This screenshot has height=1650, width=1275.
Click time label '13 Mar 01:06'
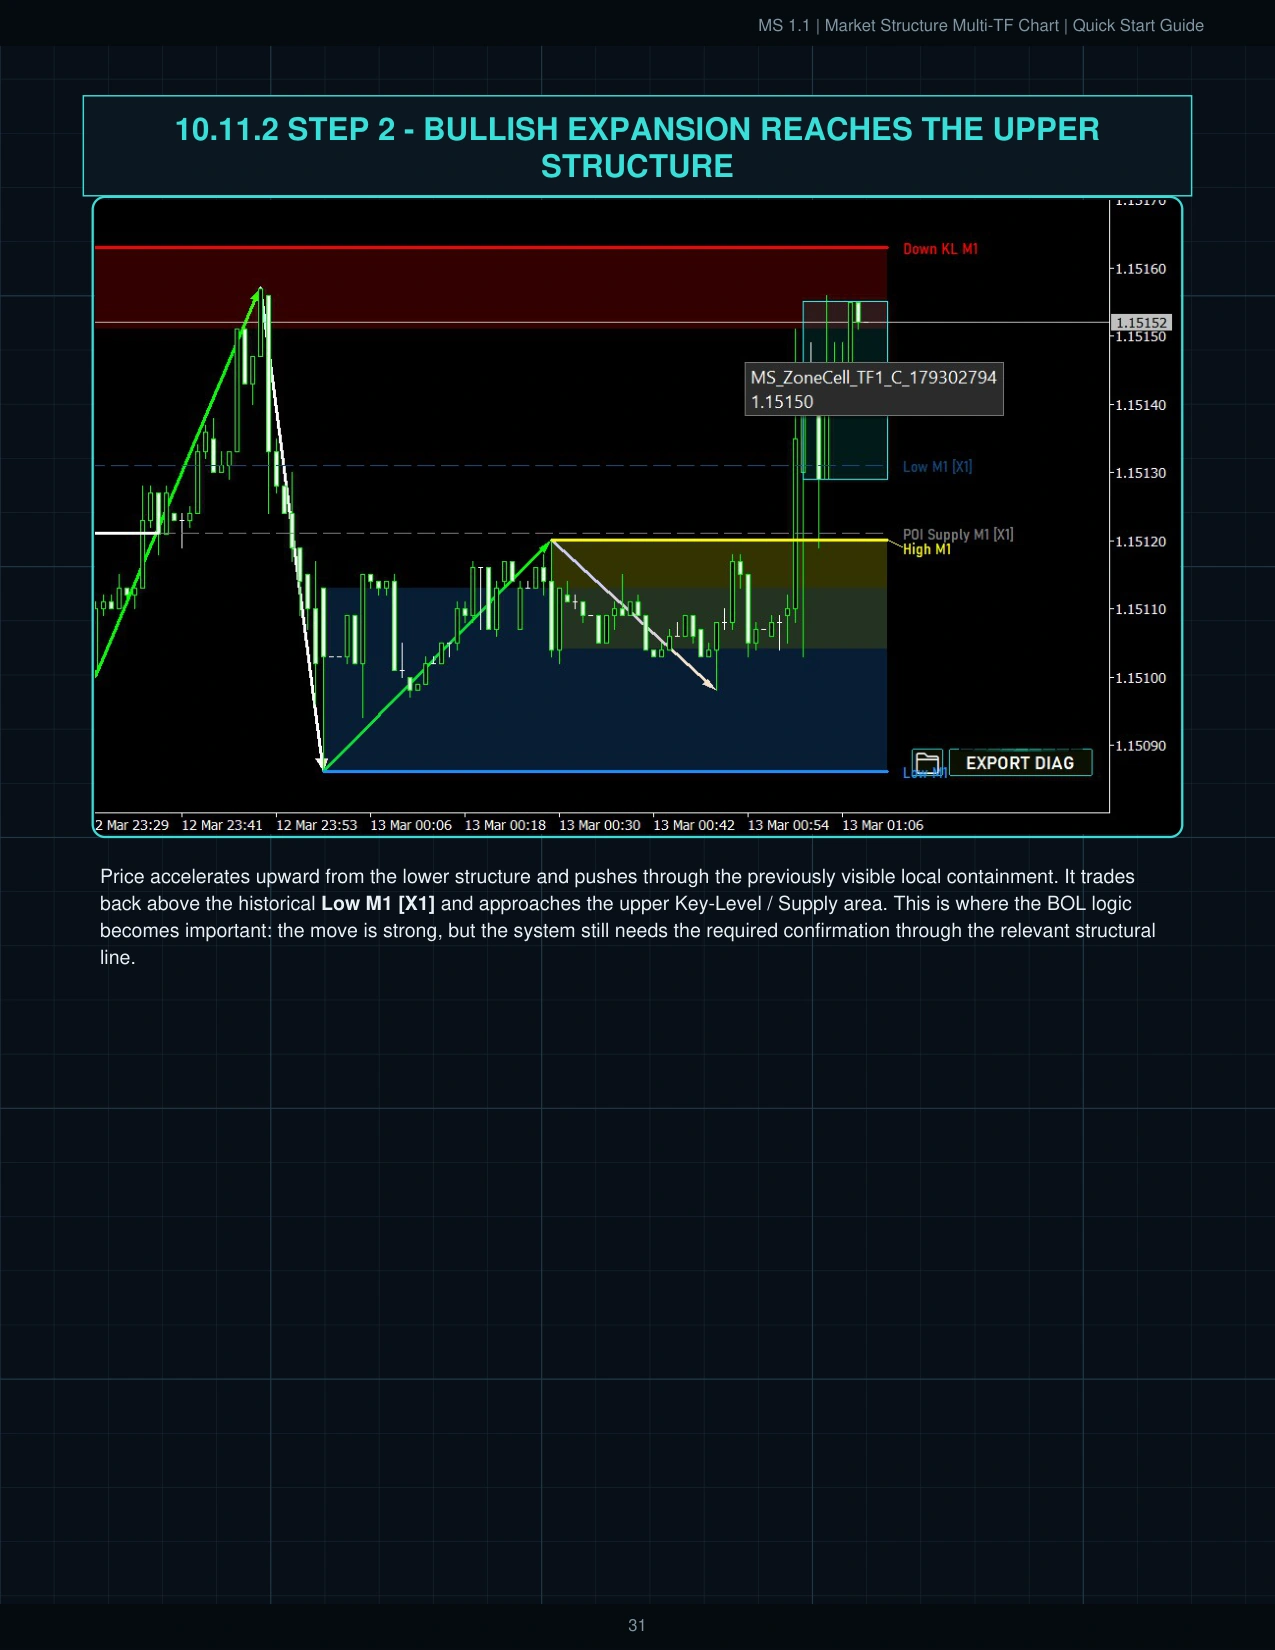coord(883,825)
